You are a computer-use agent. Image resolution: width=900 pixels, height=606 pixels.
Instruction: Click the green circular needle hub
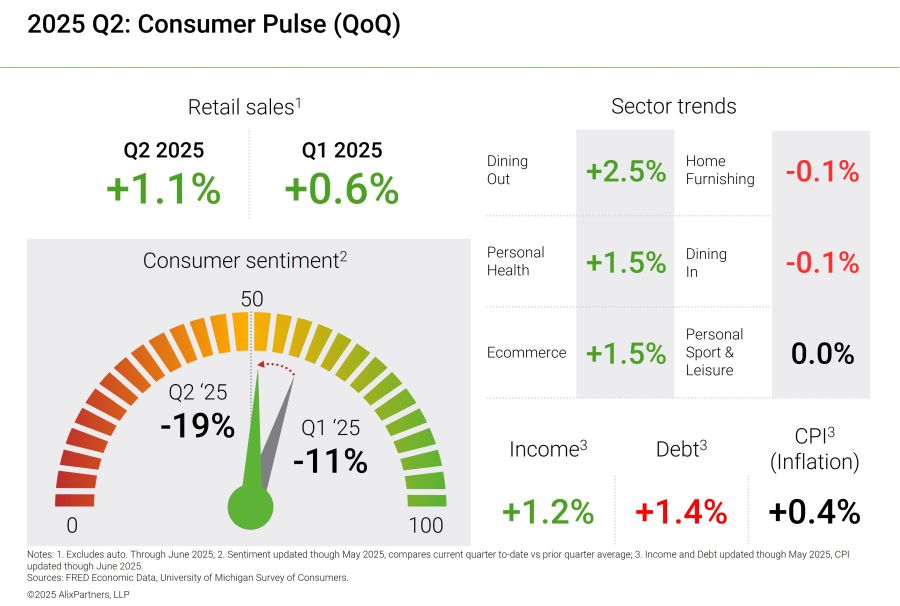point(250,505)
